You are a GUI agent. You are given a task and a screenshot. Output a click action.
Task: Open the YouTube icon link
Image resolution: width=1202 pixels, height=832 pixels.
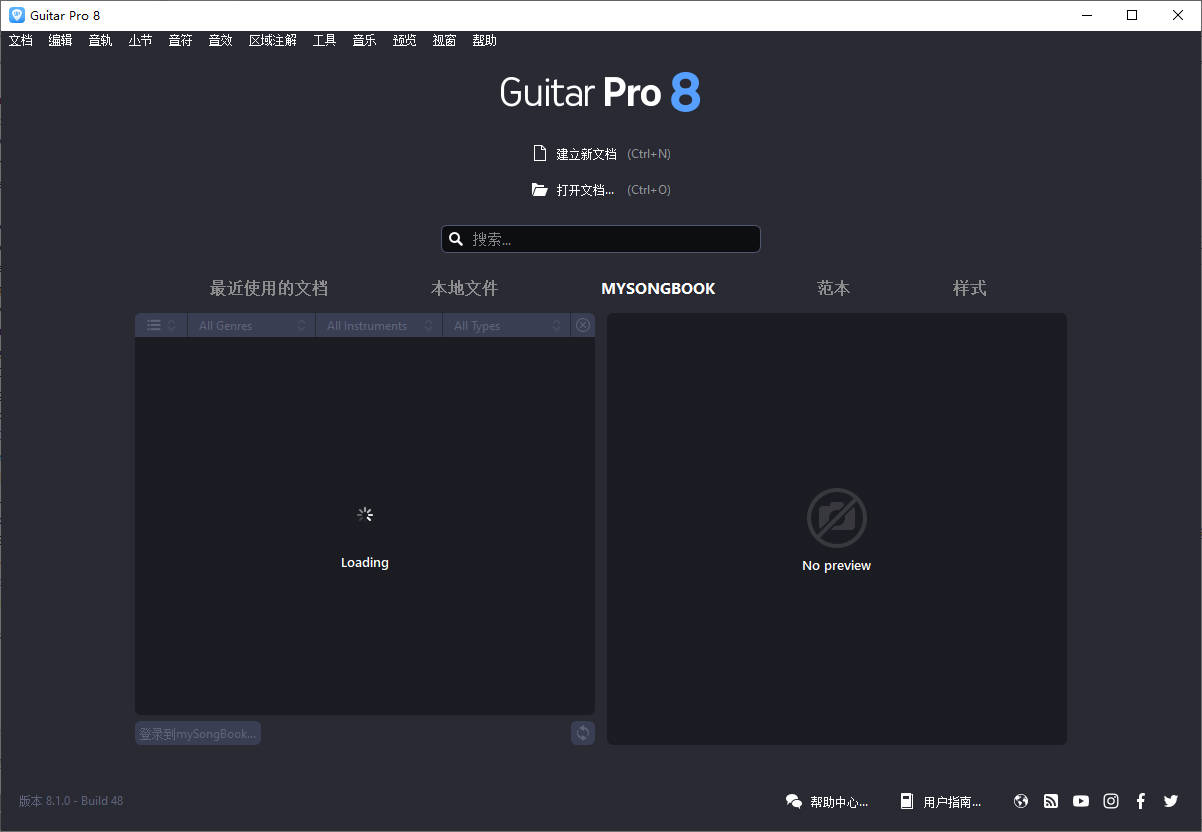pos(1081,801)
